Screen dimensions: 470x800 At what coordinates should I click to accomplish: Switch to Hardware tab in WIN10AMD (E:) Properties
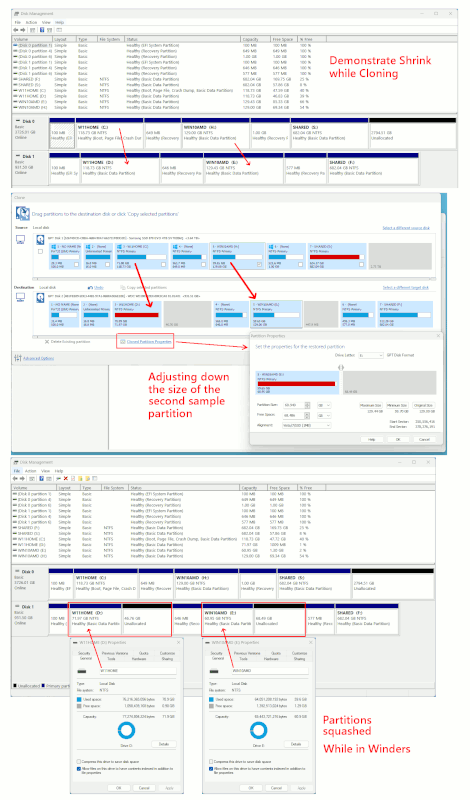click(x=271, y=659)
